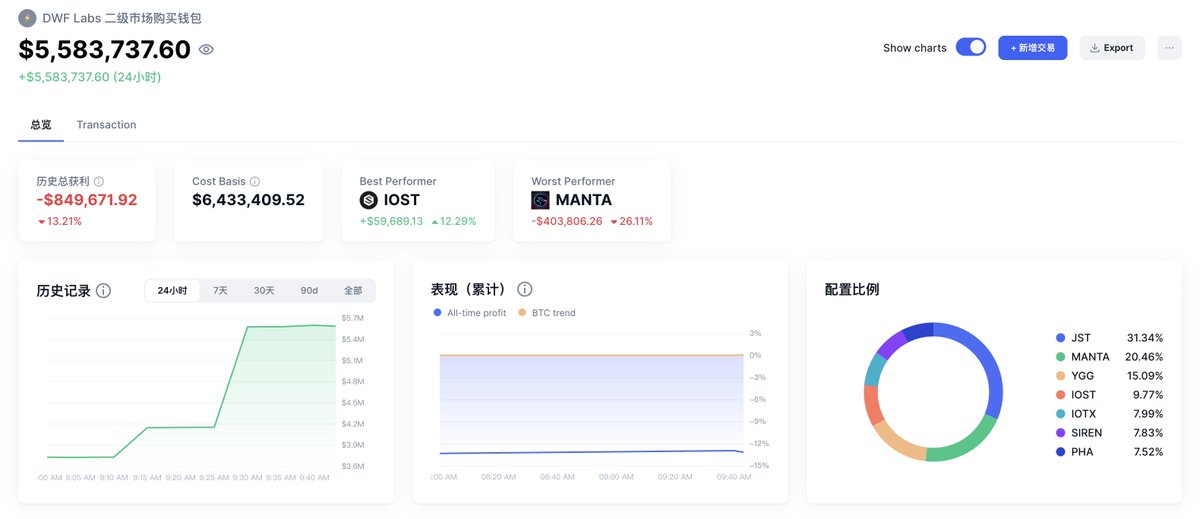
Task: Click the -$403,806.26 loss value
Action: click(567, 221)
